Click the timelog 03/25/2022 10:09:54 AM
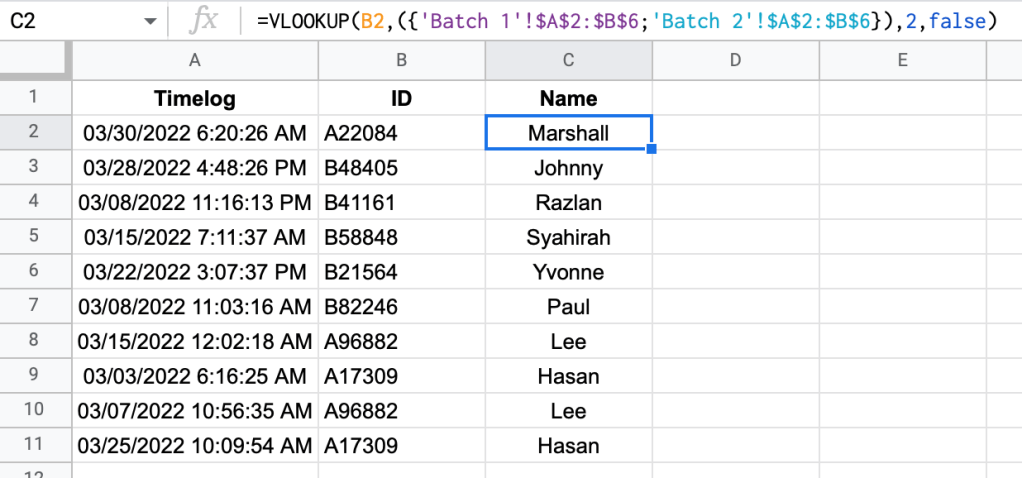This screenshot has height=478, width=1022. tap(195, 446)
